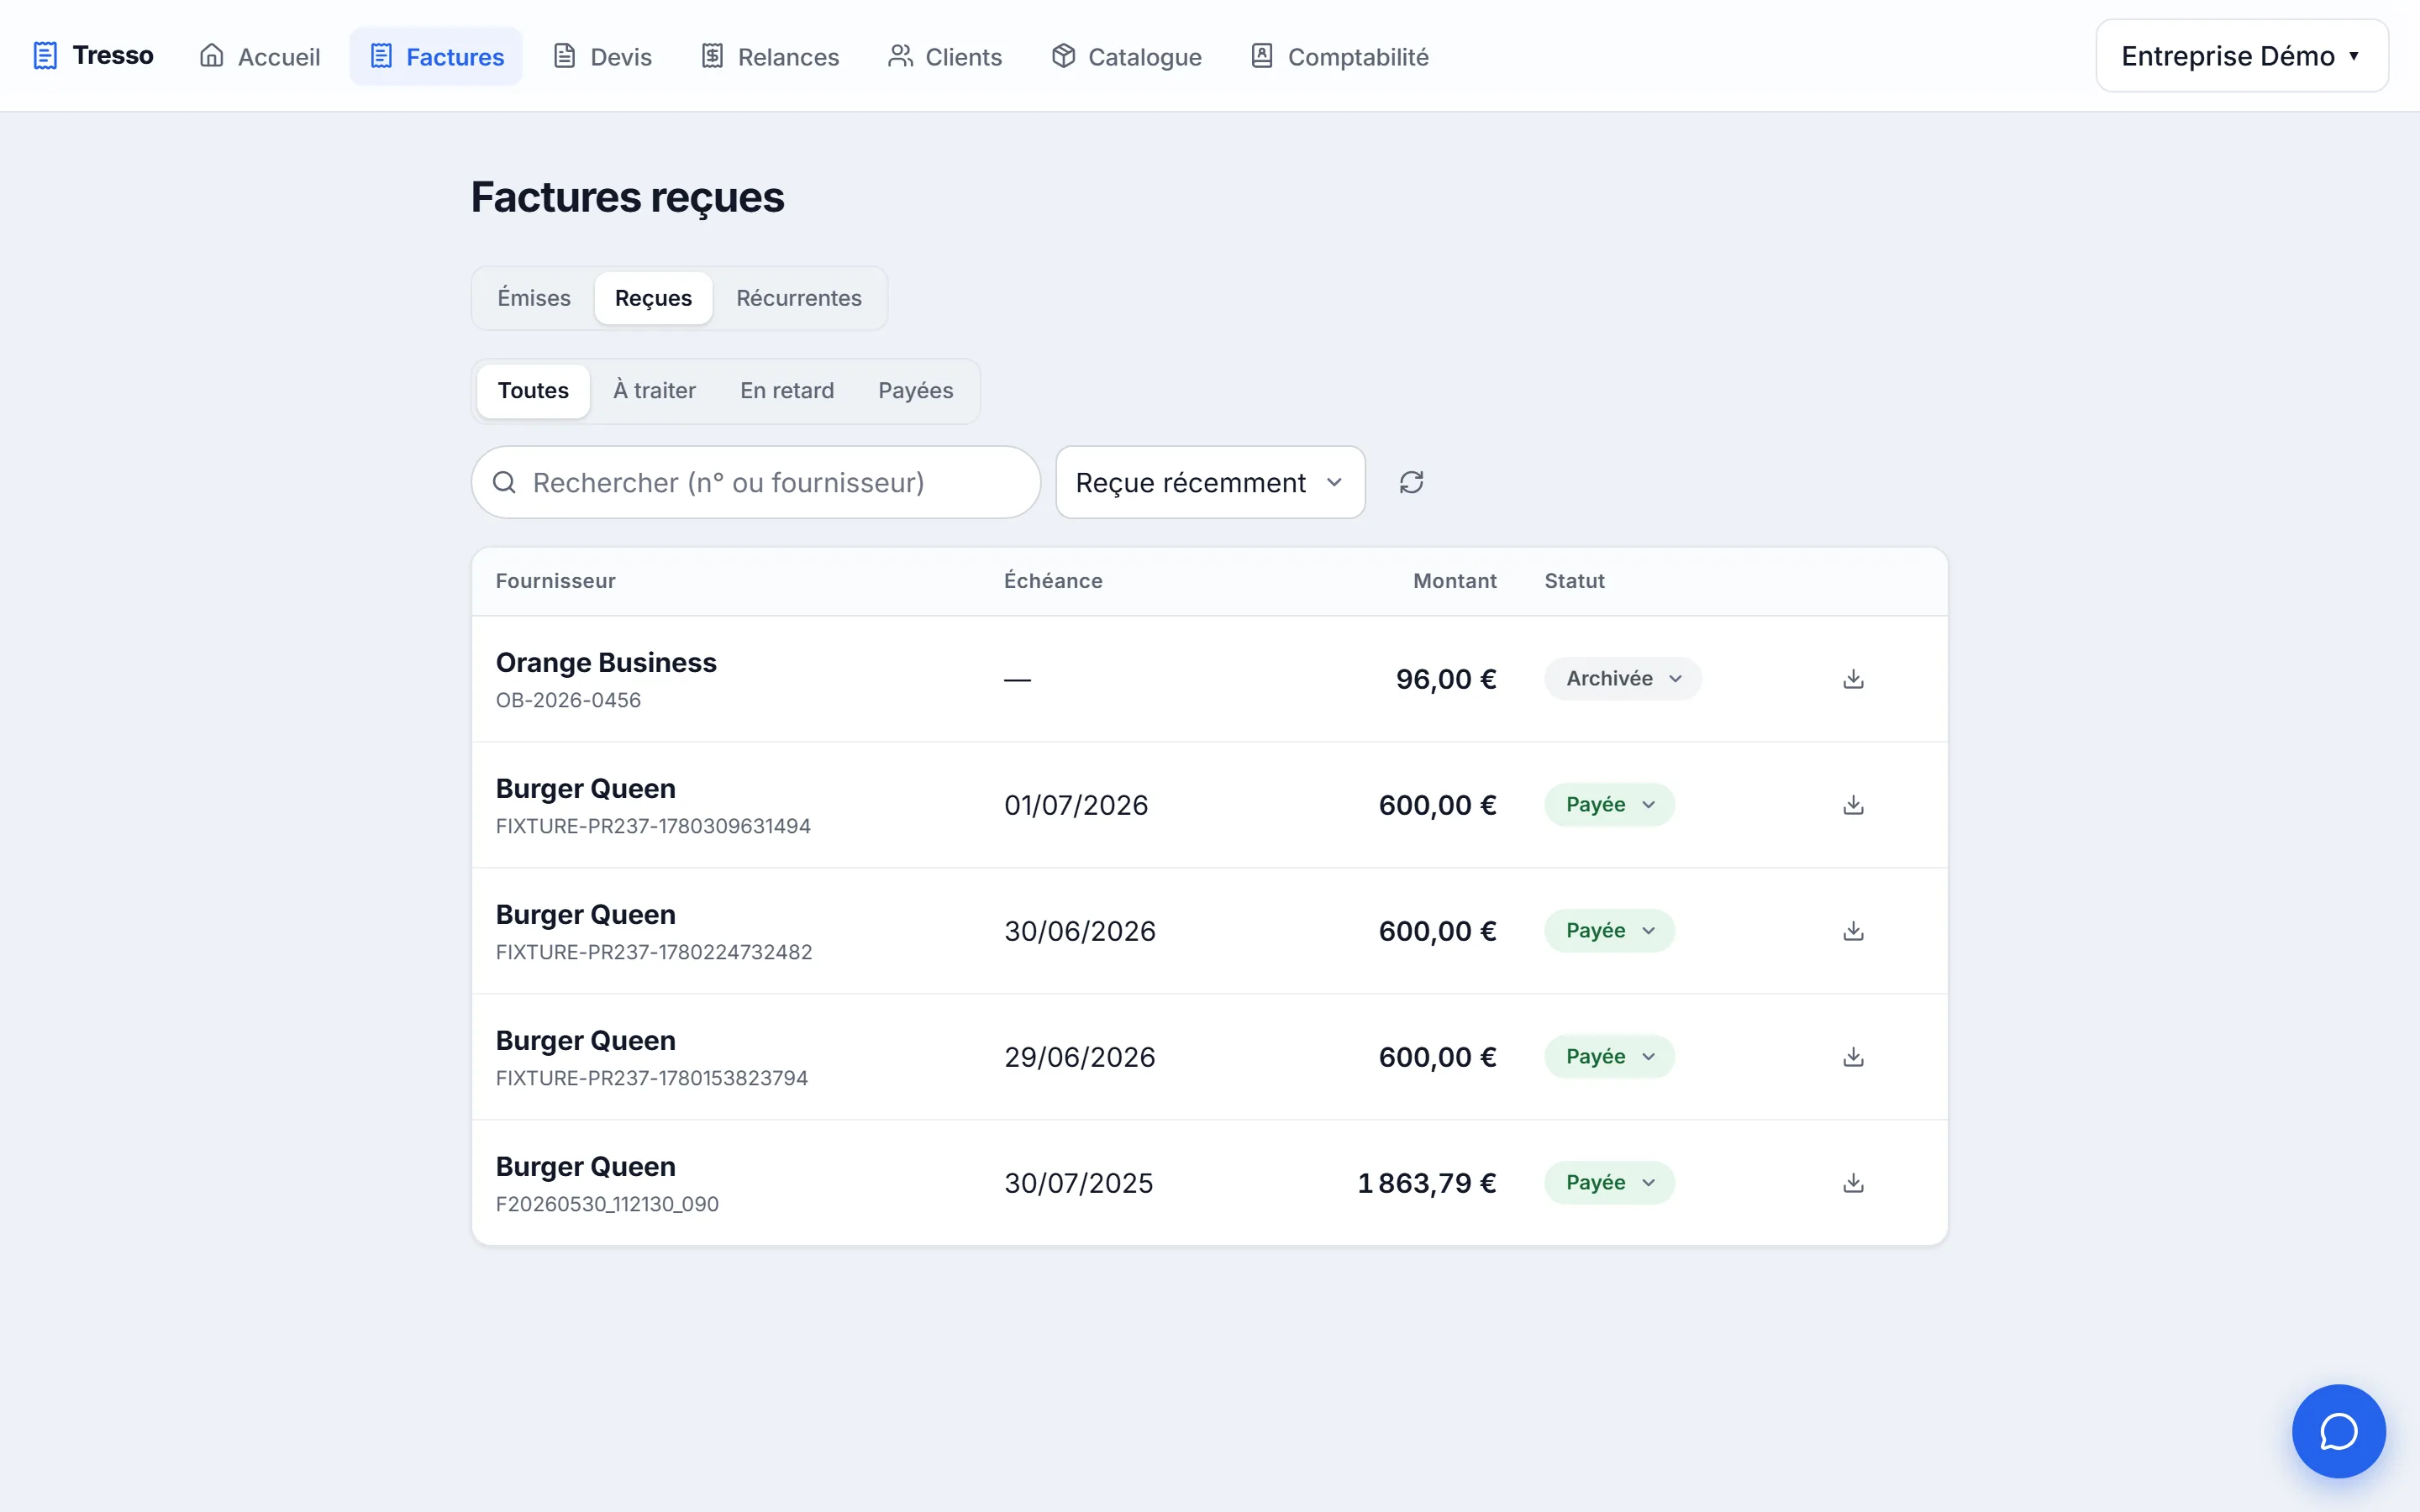Download invoice F20260530_112130_090
Image resolution: width=2420 pixels, height=1512 pixels.
click(x=1853, y=1183)
